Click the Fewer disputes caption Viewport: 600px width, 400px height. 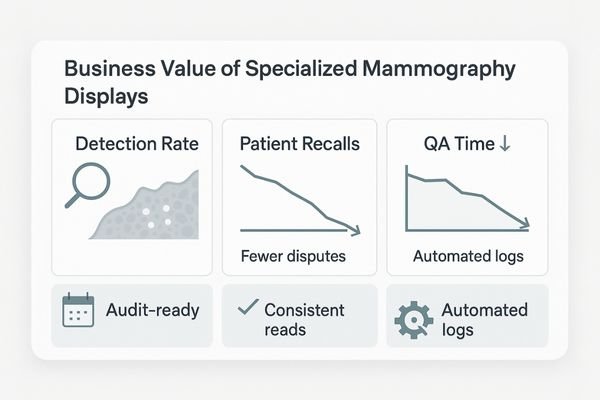[293, 256]
